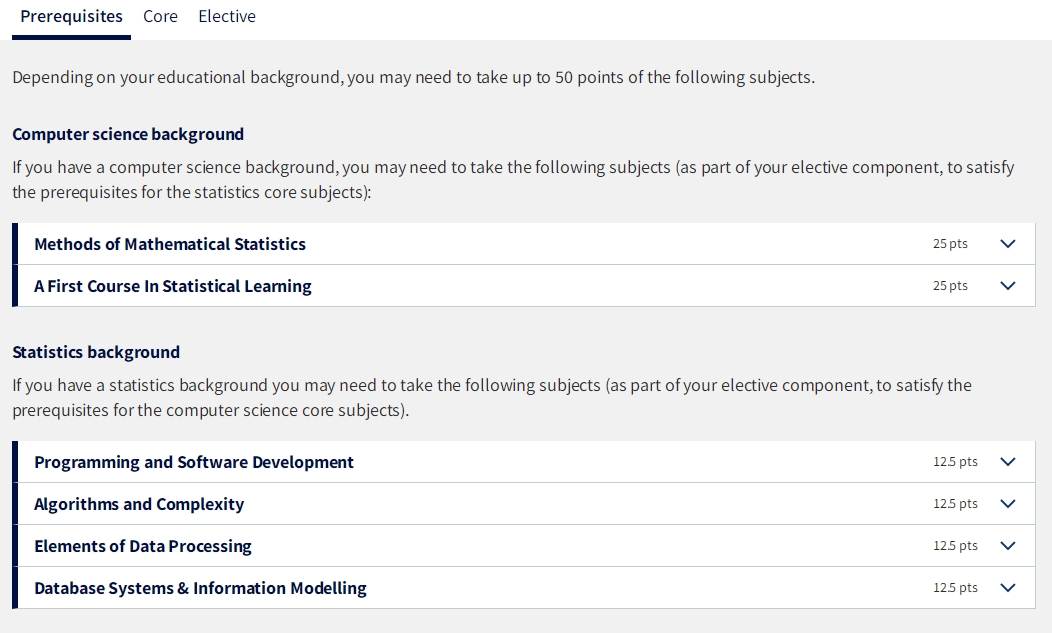This screenshot has width=1052, height=633.
Task: Open Elements of Data Processing title
Action: [x=143, y=546]
